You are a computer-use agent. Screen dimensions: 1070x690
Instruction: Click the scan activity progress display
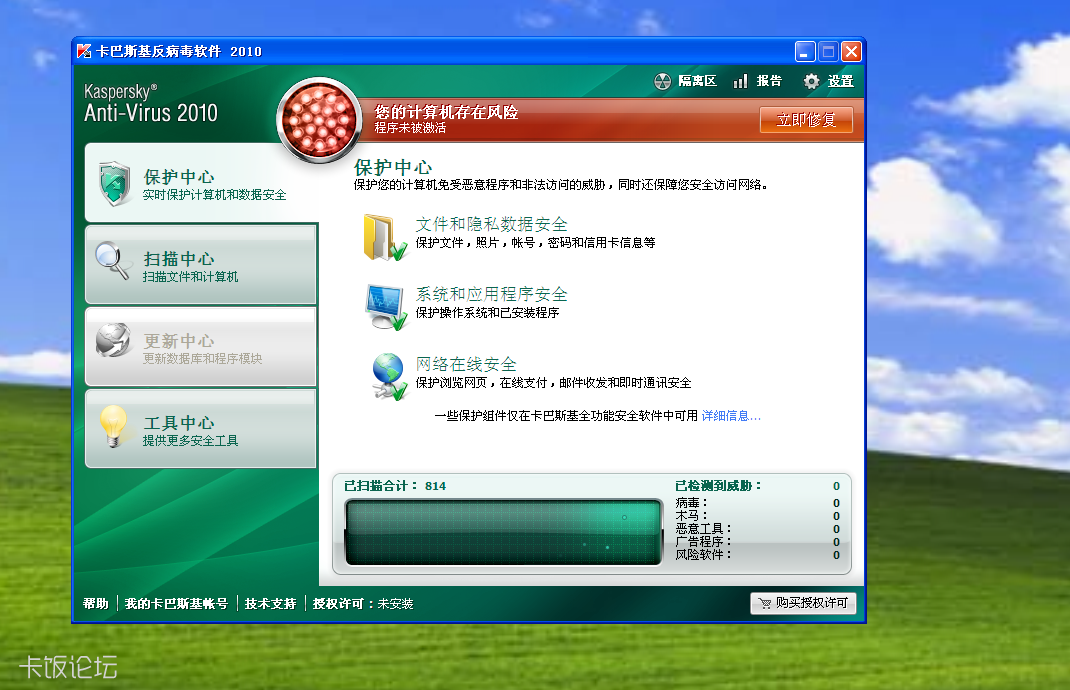coord(504,534)
